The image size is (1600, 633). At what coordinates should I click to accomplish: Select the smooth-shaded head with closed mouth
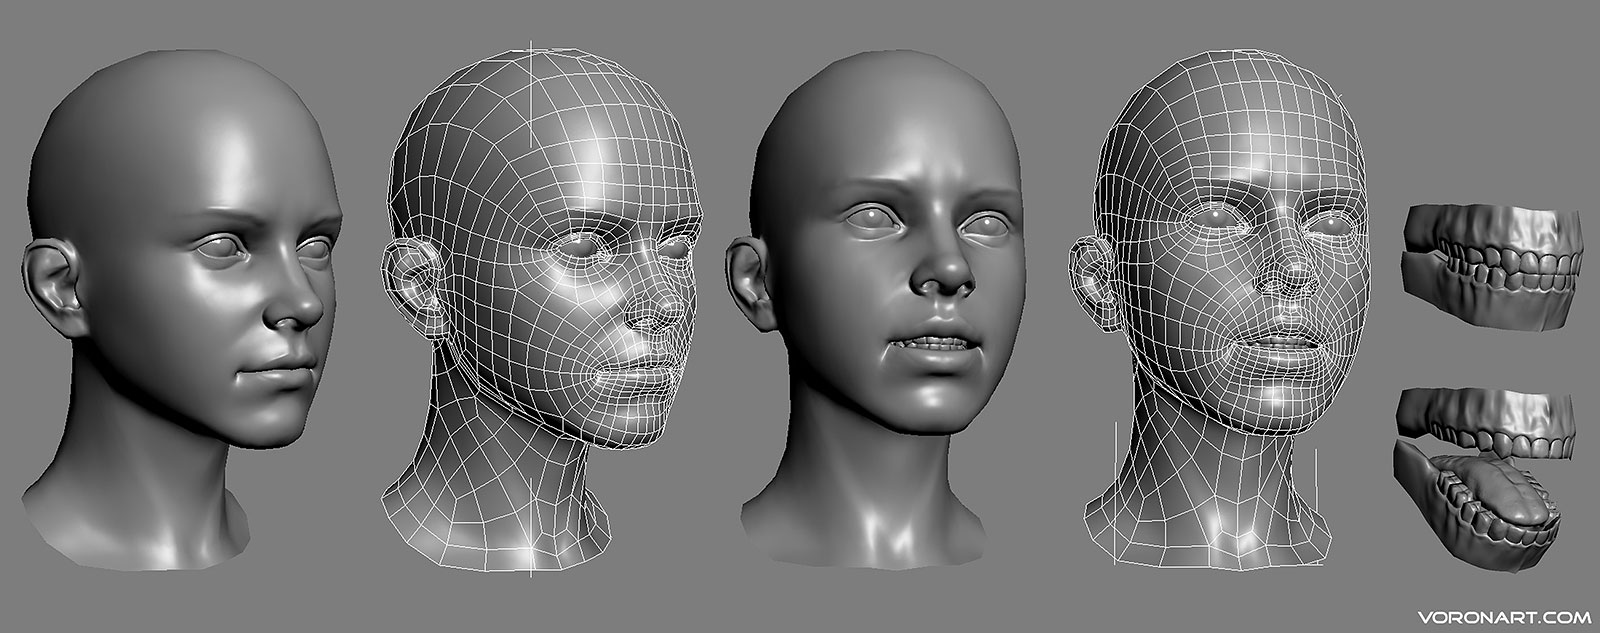pos(183,308)
